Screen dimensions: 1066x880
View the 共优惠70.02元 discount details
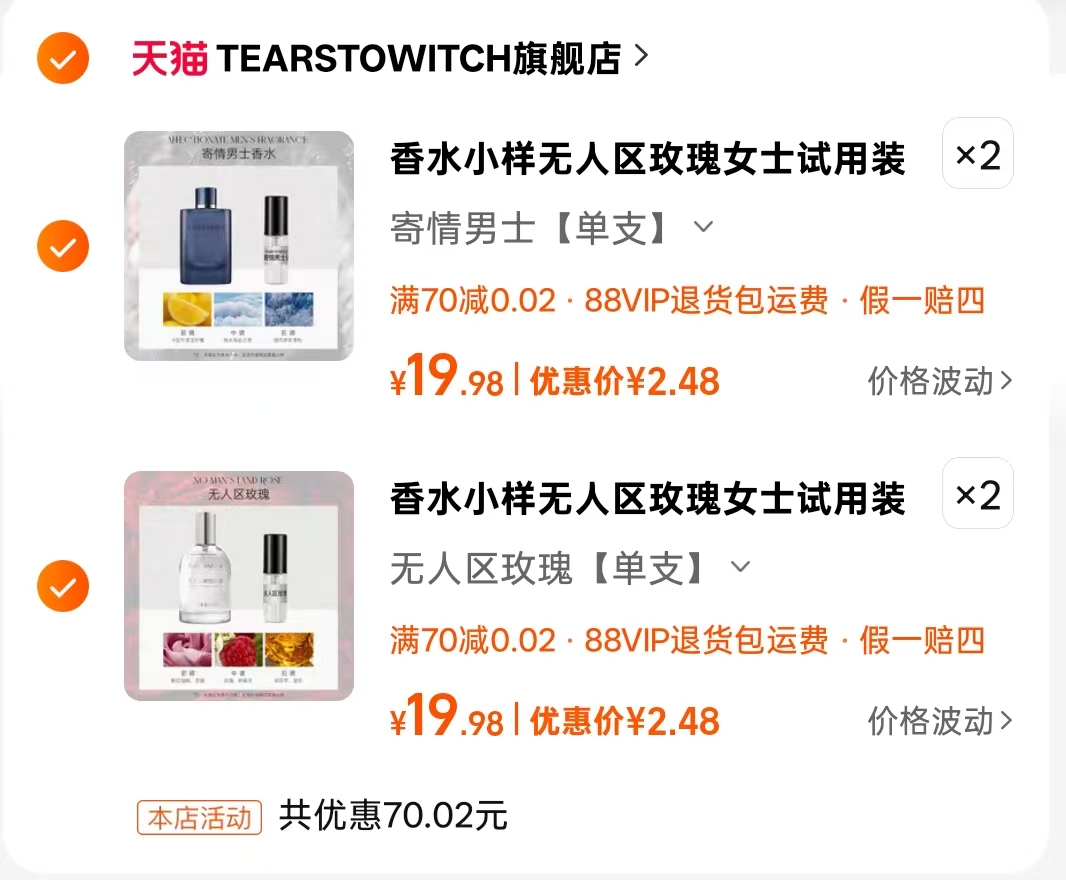point(393,815)
